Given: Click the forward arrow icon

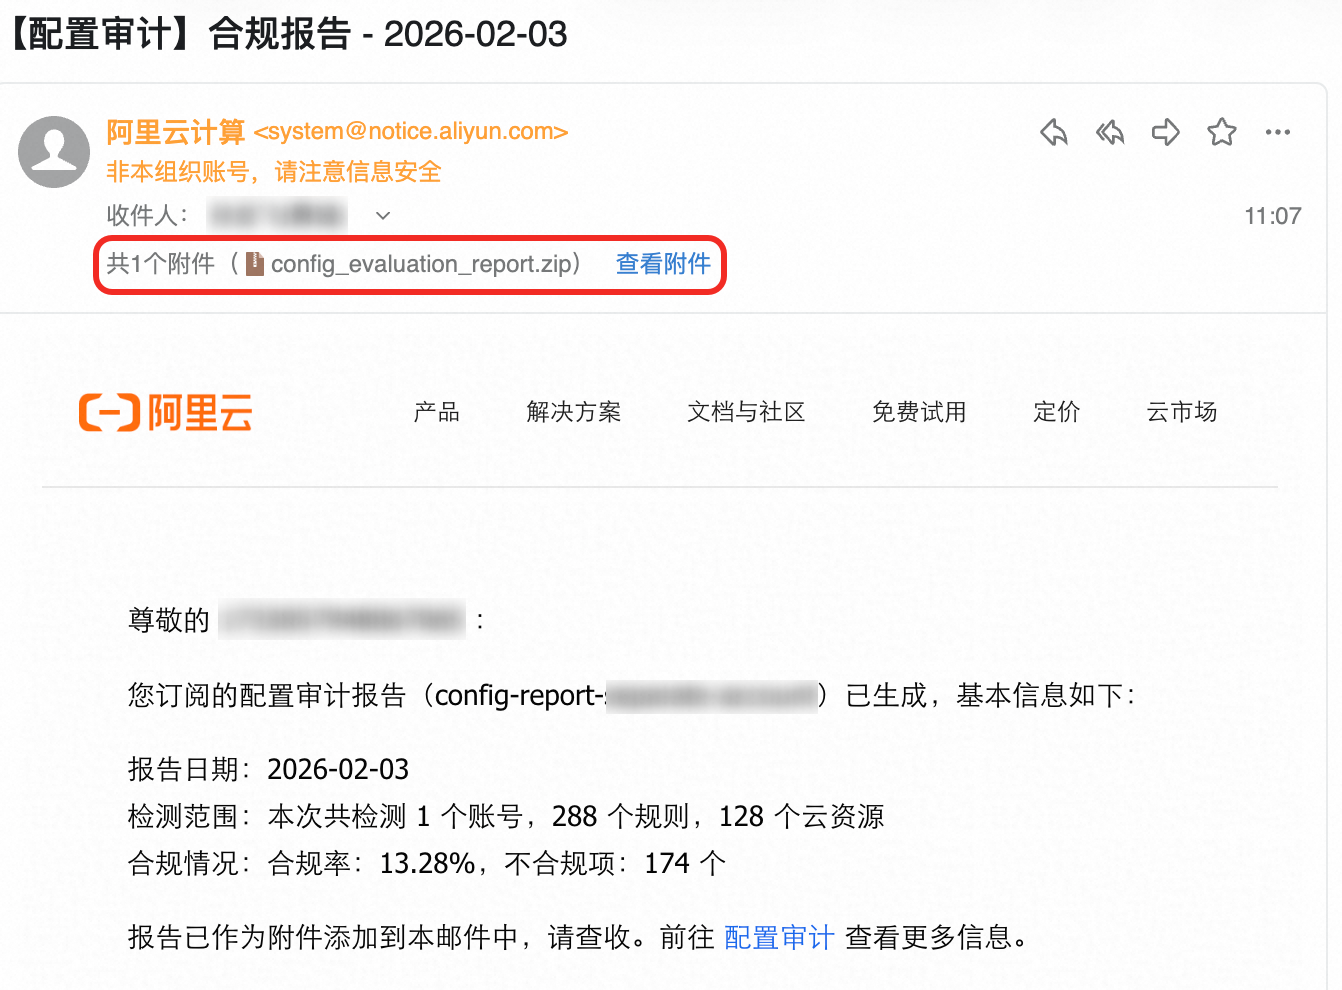Looking at the screenshot, I should pos(1166,132).
